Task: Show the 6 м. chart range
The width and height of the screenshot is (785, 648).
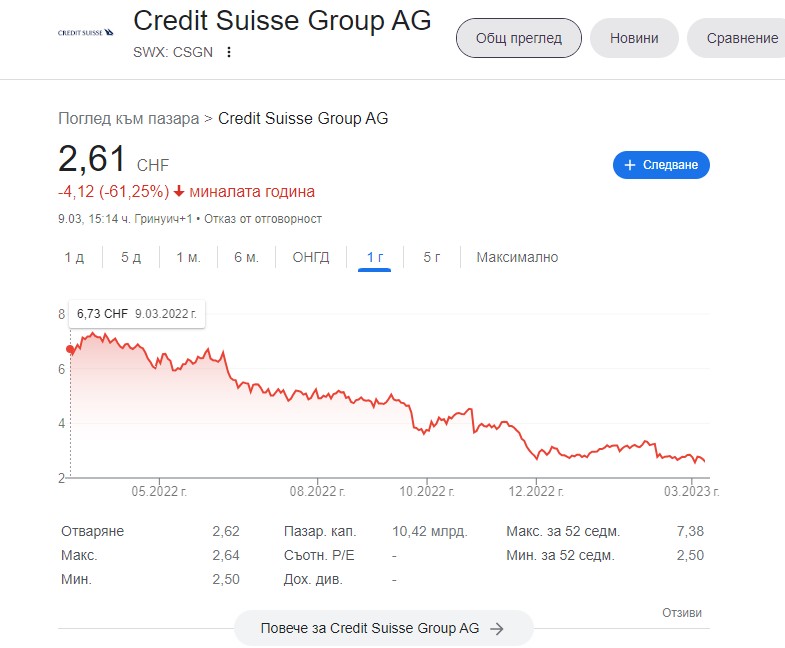Action: click(x=246, y=257)
